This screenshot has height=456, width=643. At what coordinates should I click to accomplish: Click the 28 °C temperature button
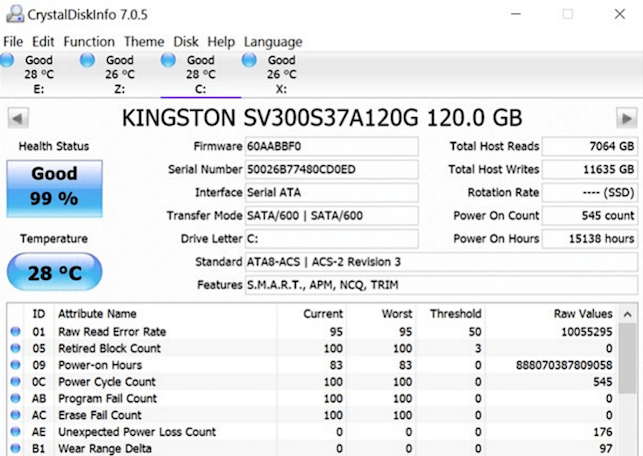tap(54, 272)
